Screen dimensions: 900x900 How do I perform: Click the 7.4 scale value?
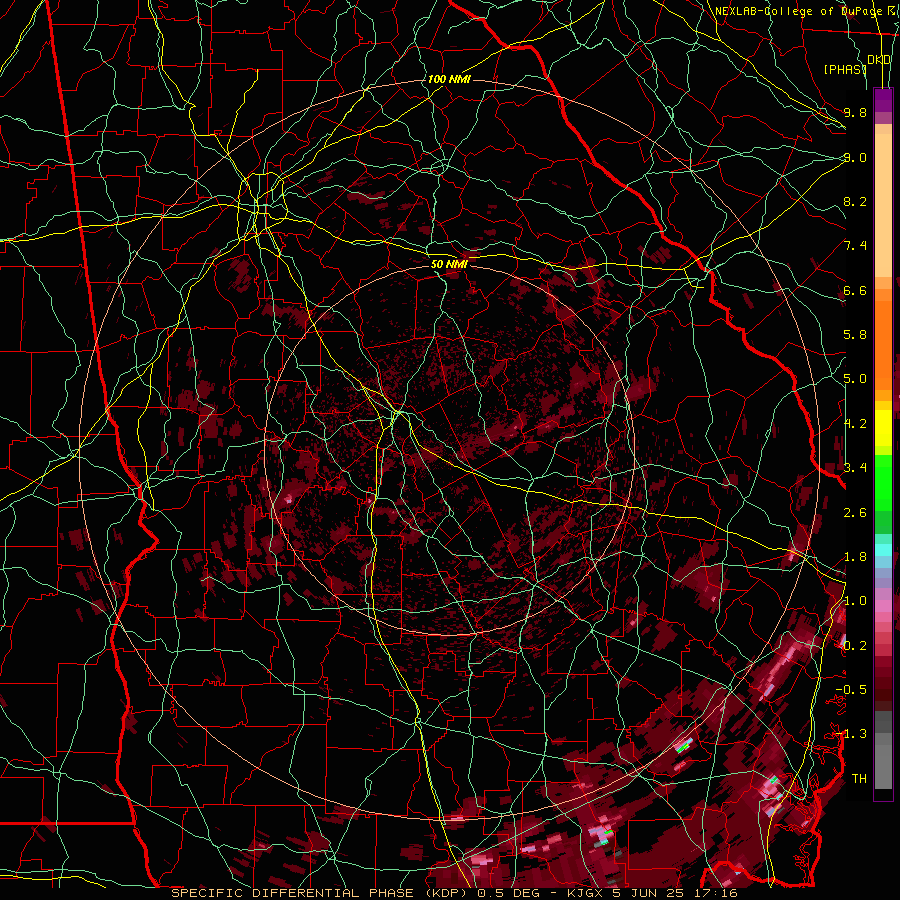pyautogui.click(x=855, y=246)
